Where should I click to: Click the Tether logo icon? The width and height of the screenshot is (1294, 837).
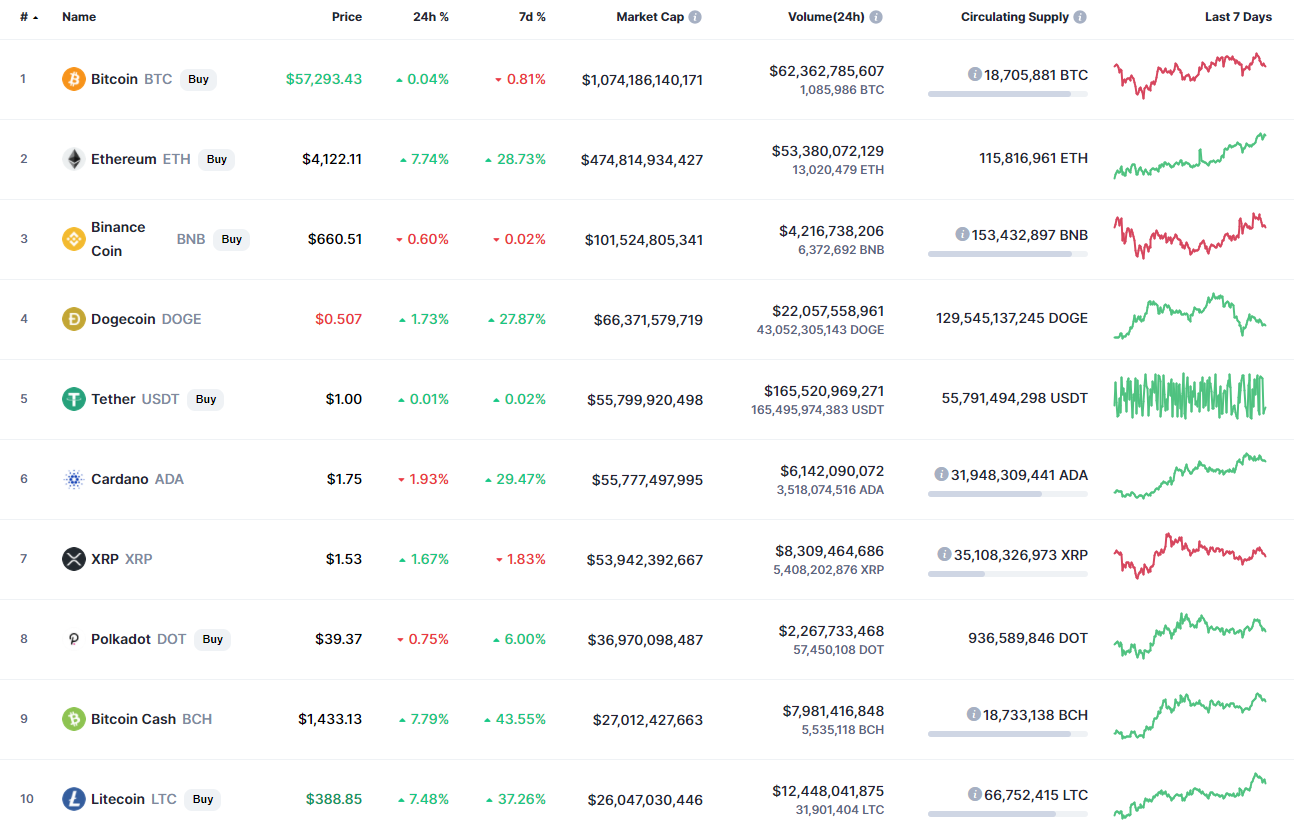click(x=74, y=399)
